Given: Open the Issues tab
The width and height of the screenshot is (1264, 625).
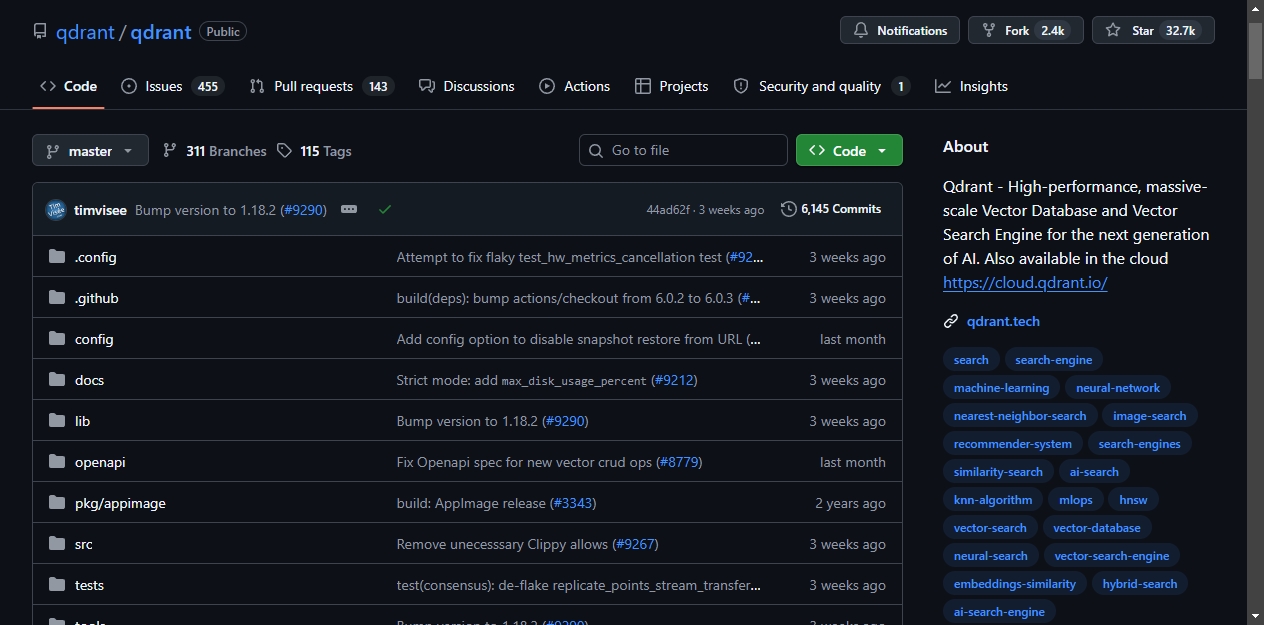Looking at the screenshot, I should 170,86.
